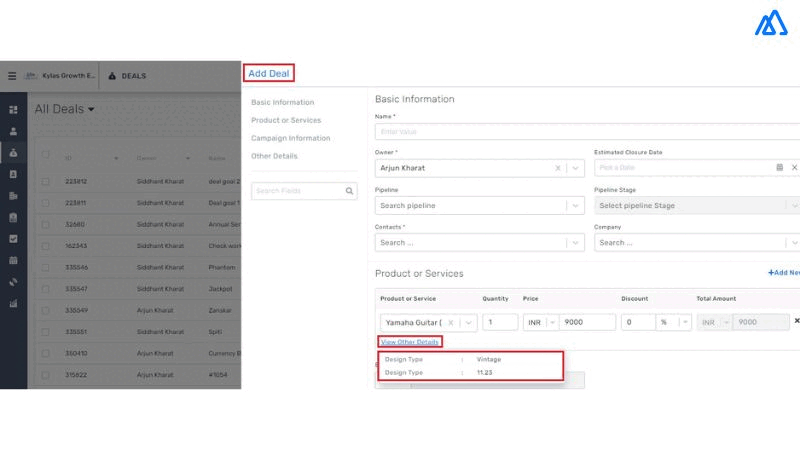Jump to the Basic Information section
800x450 pixels.
point(283,102)
